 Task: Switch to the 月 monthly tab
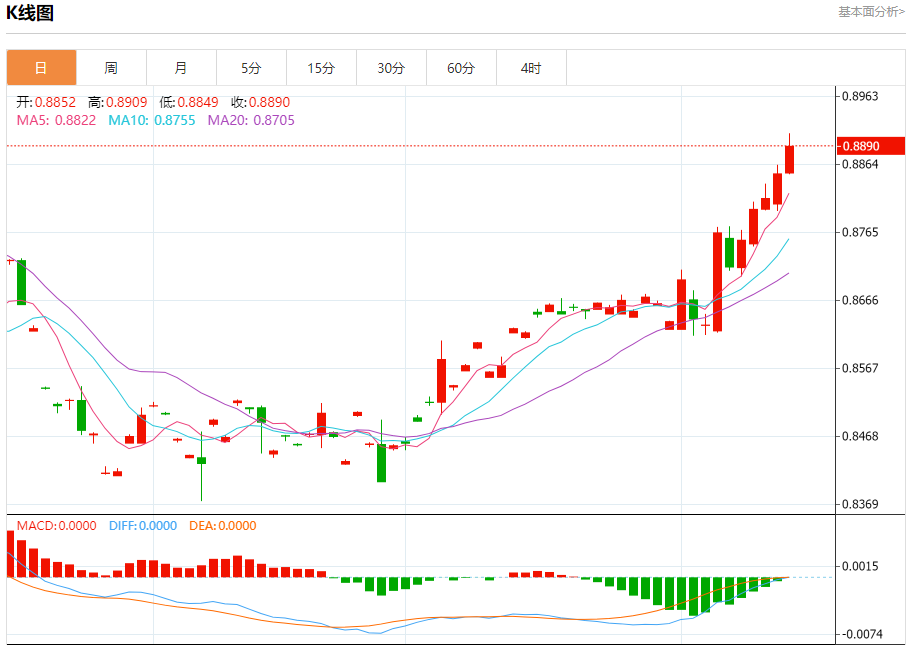181,68
